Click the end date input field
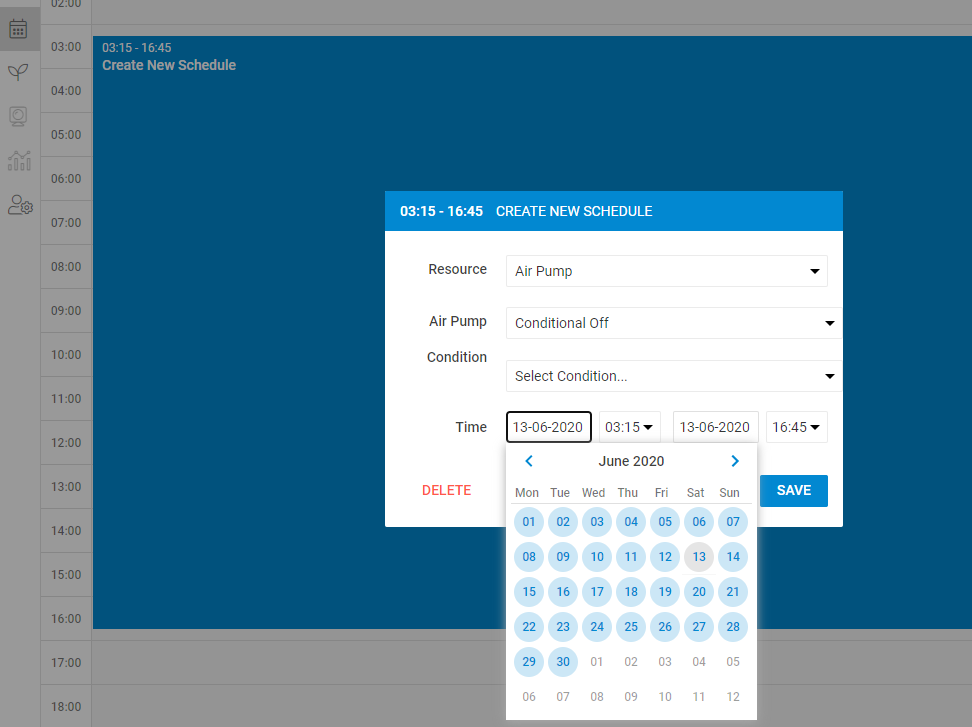This screenshot has height=727, width=972. (x=715, y=427)
